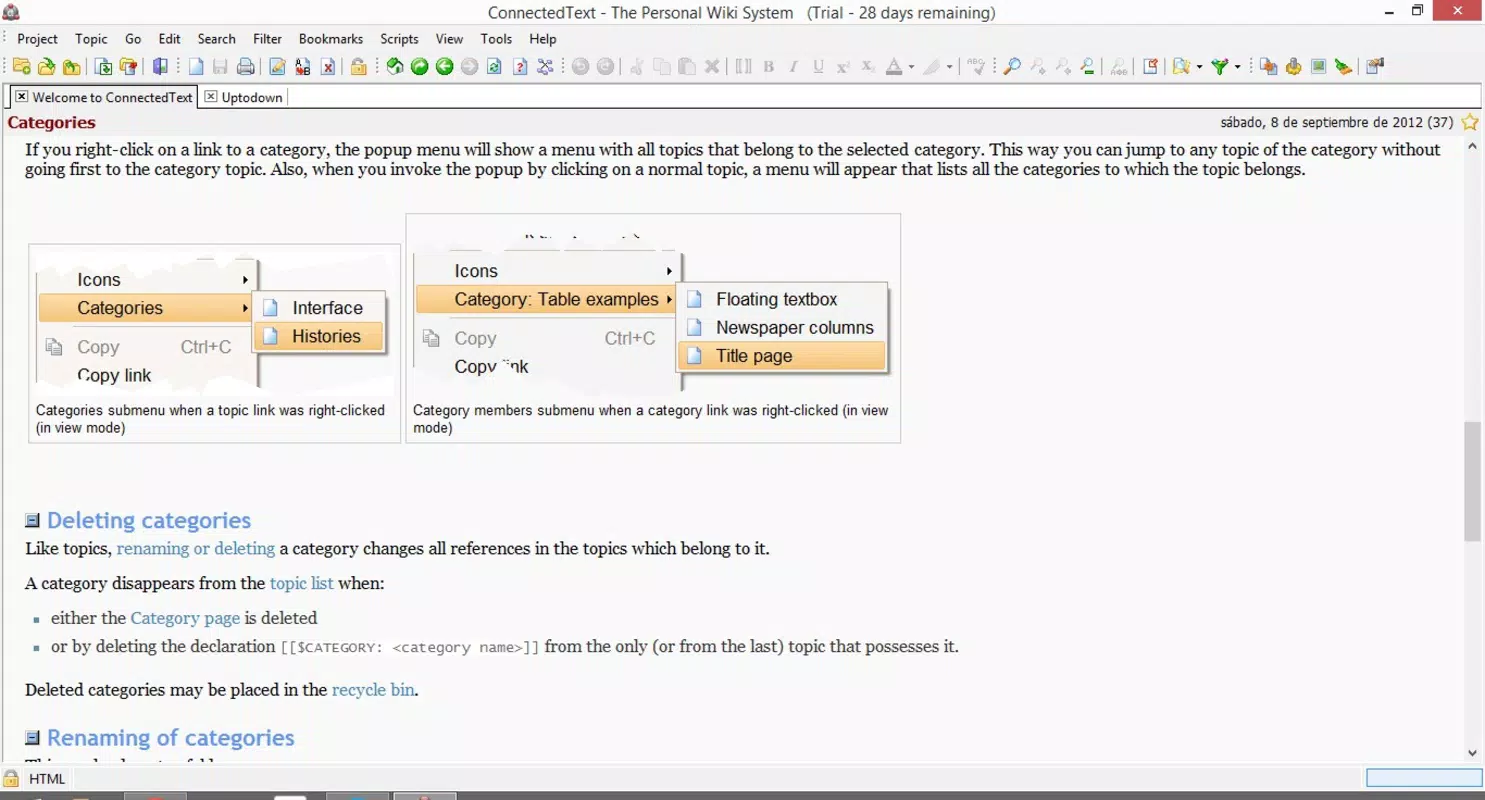
Task: Close the Welcome to ConnectedText tab
Action: click(21, 97)
